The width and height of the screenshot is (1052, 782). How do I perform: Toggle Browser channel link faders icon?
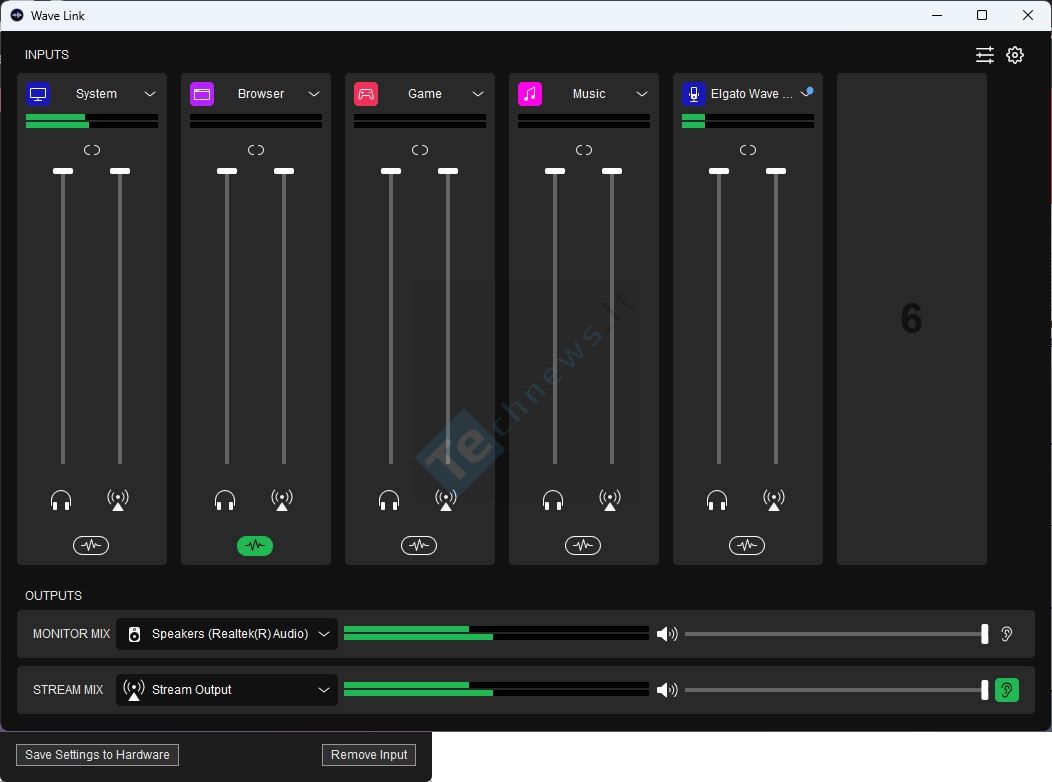coord(256,150)
